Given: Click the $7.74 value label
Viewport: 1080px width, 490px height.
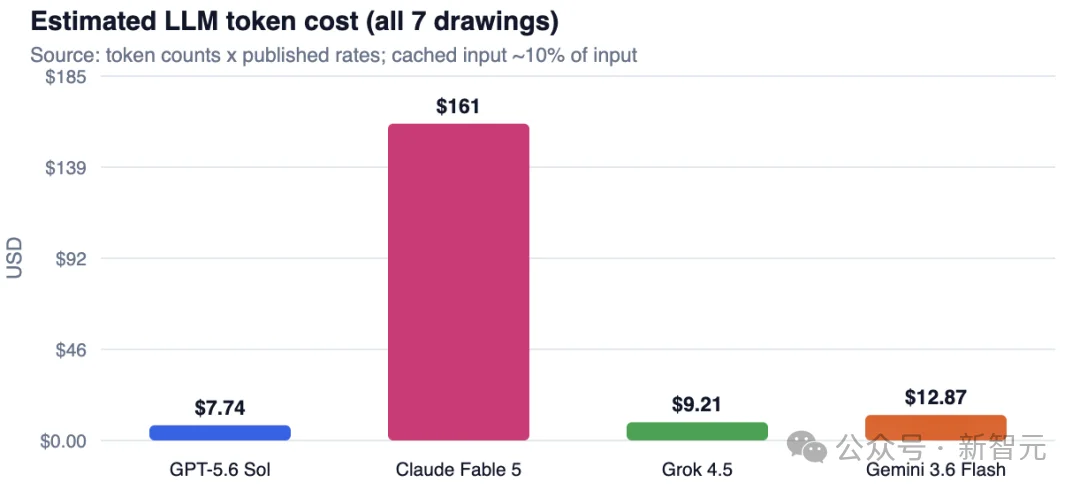Looking at the screenshot, I should tap(220, 407).
